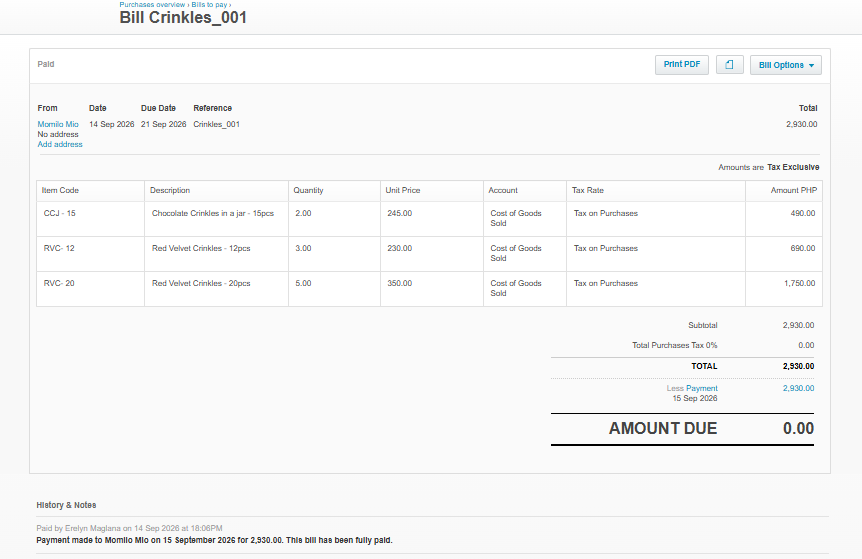Viewport: 862px width, 559px height.
Task: Click the Item Code column header
Action: [91, 190]
